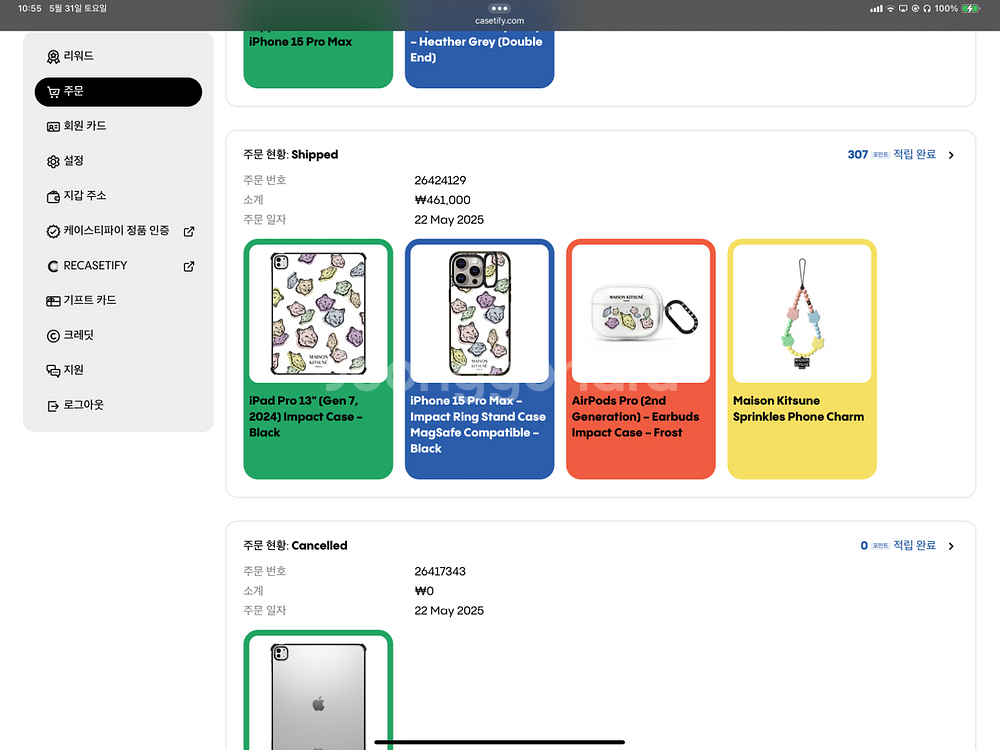
Task: Open the 리워드 rewards menu item
Action: click(118, 56)
